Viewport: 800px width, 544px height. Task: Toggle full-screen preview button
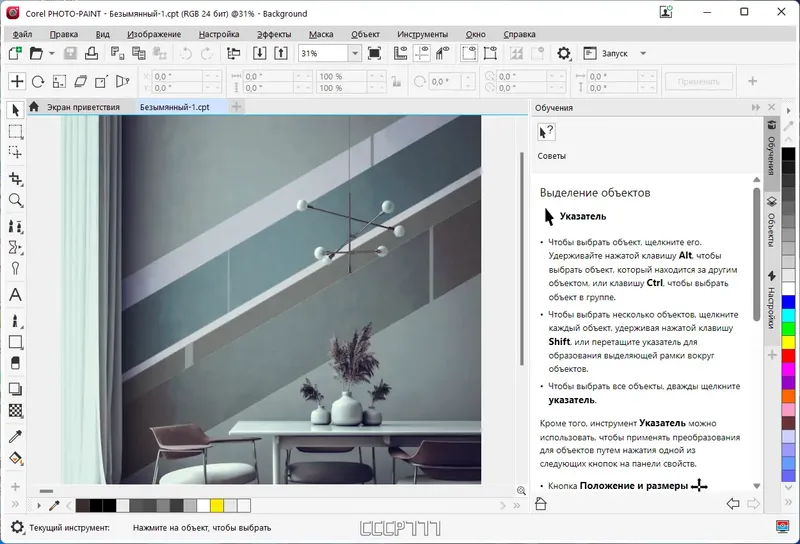pyautogui.click(x=374, y=53)
